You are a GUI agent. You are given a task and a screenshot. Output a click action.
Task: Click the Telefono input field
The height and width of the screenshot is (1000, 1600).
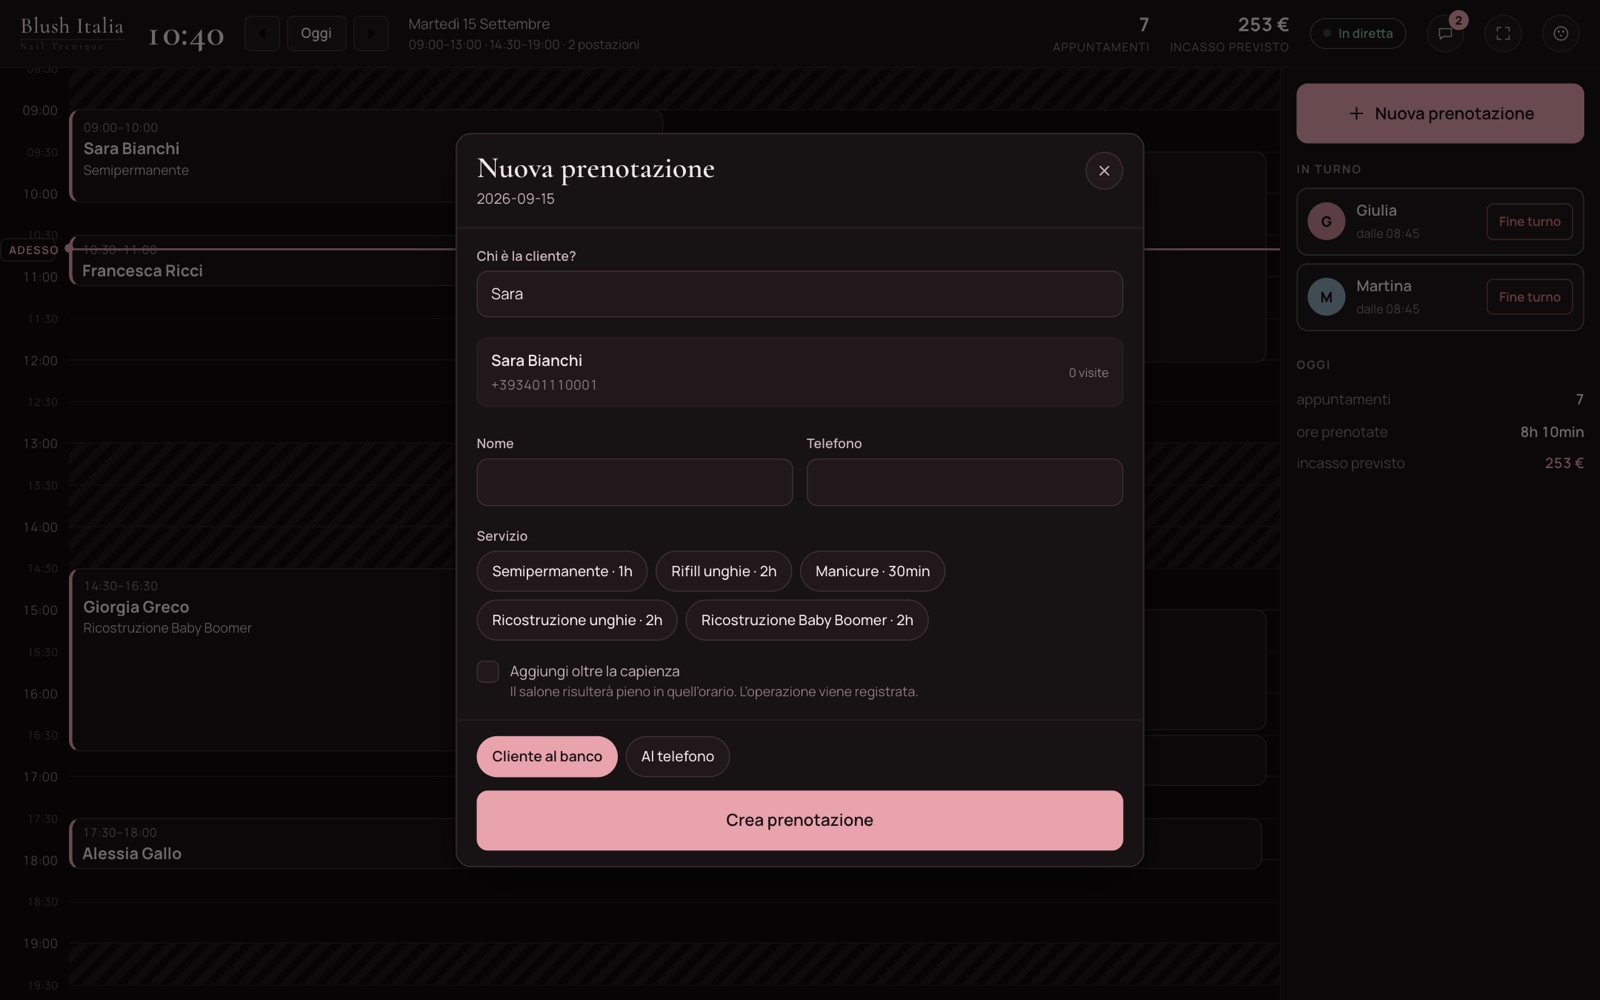[965, 482]
